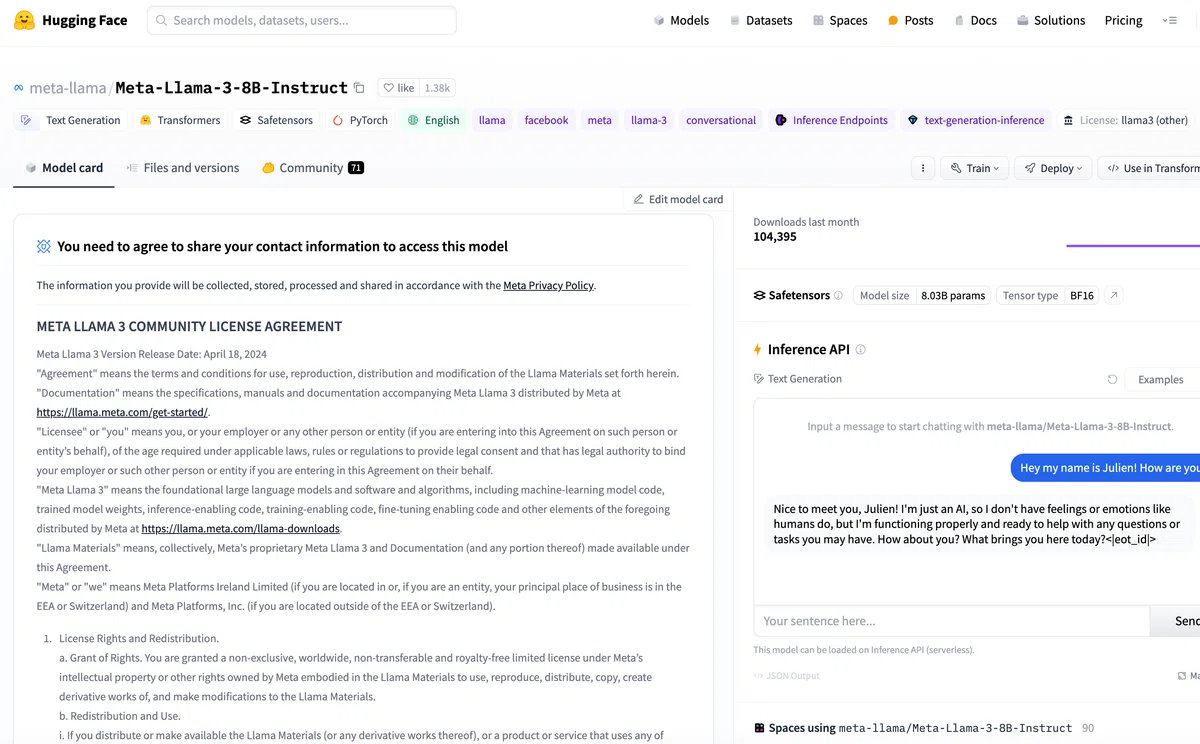1200x744 pixels.
Task: Open the Community tab
Action: point(313,168)
